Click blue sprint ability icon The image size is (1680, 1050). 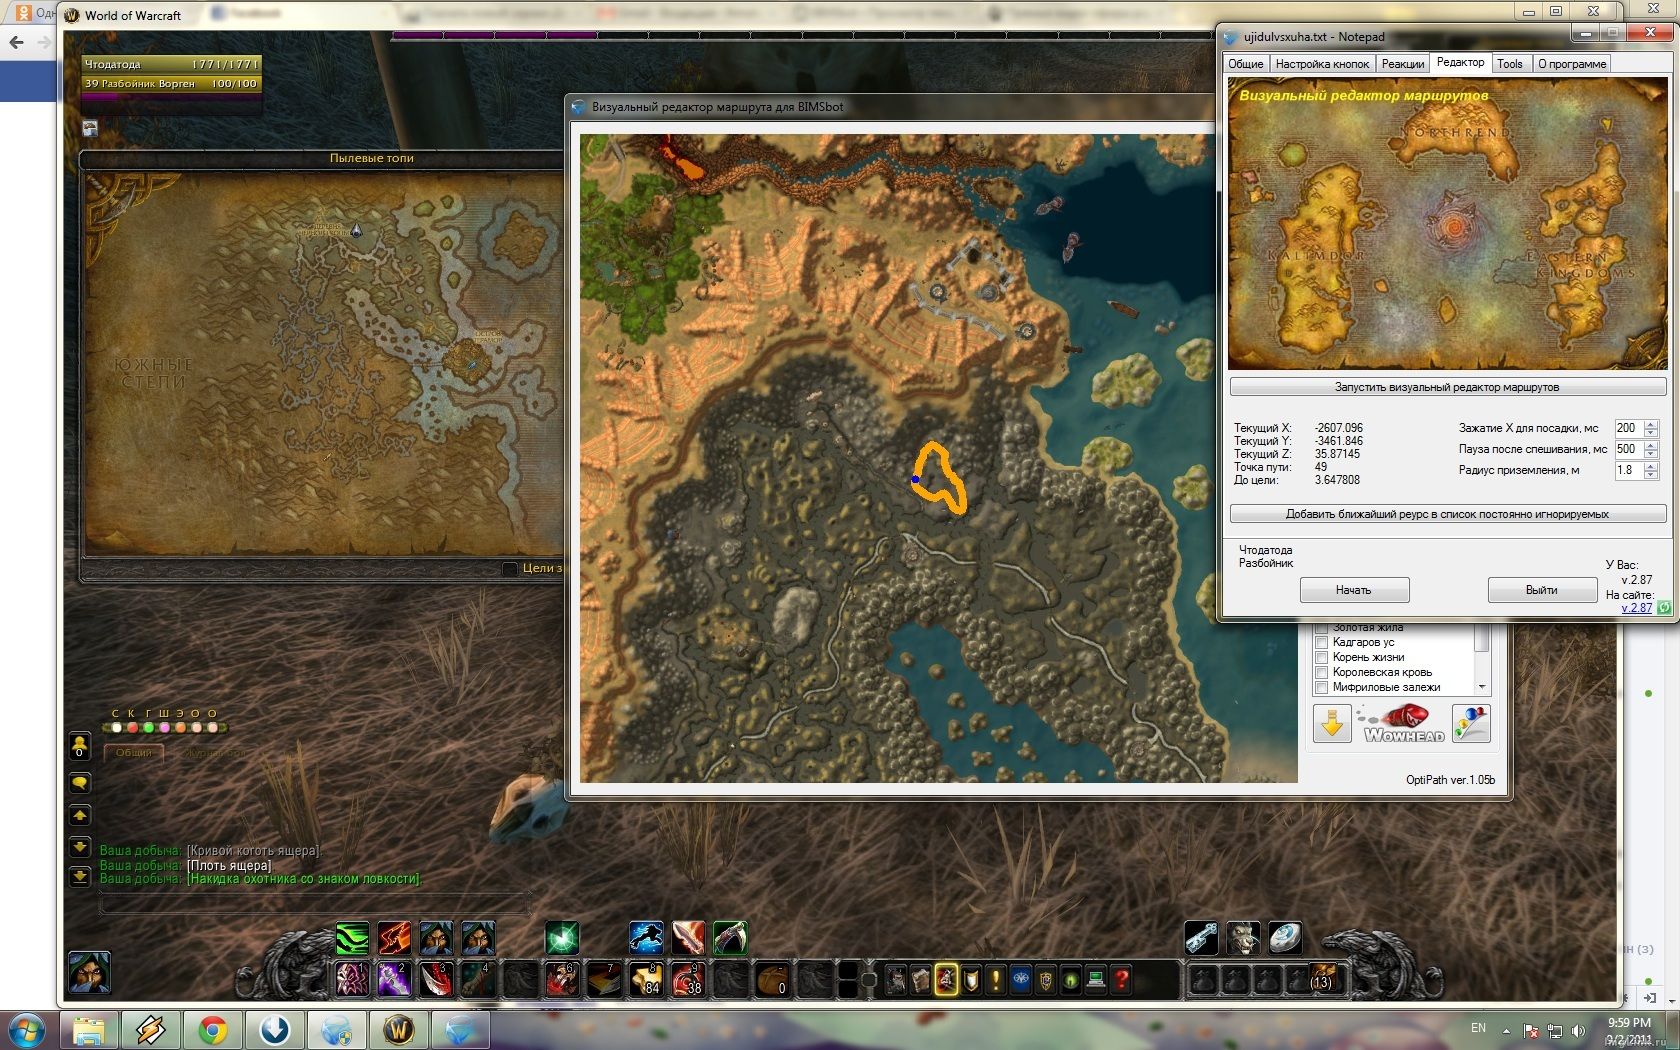click(x=646, y=937)
